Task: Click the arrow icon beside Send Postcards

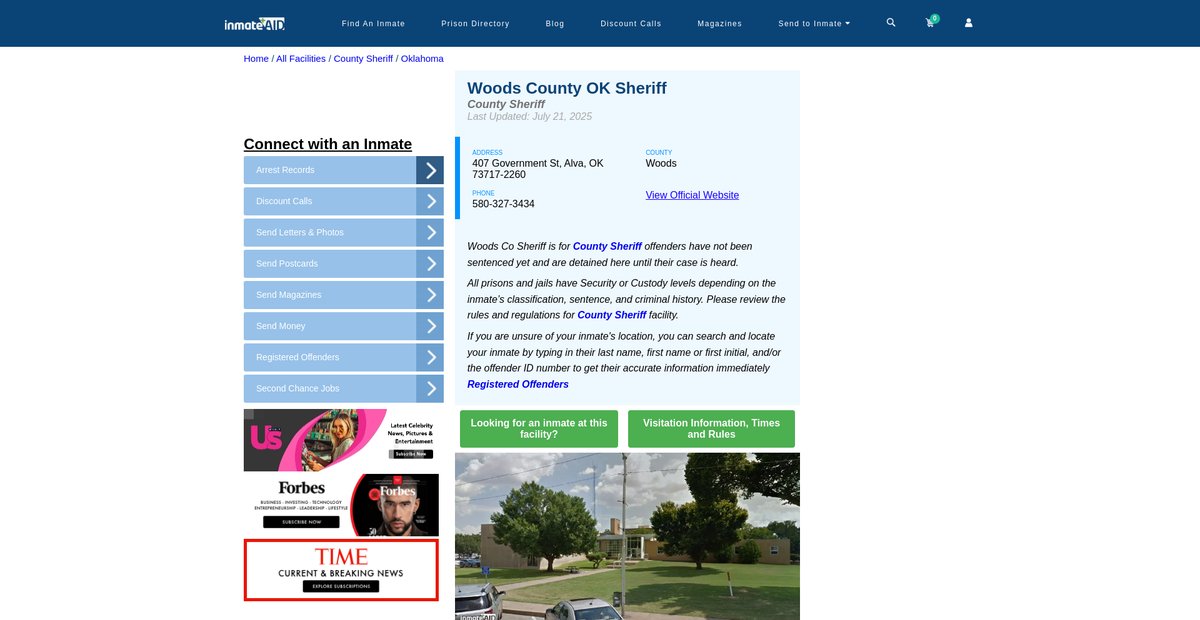Action: pyautogui.click(x=430, y=264)
